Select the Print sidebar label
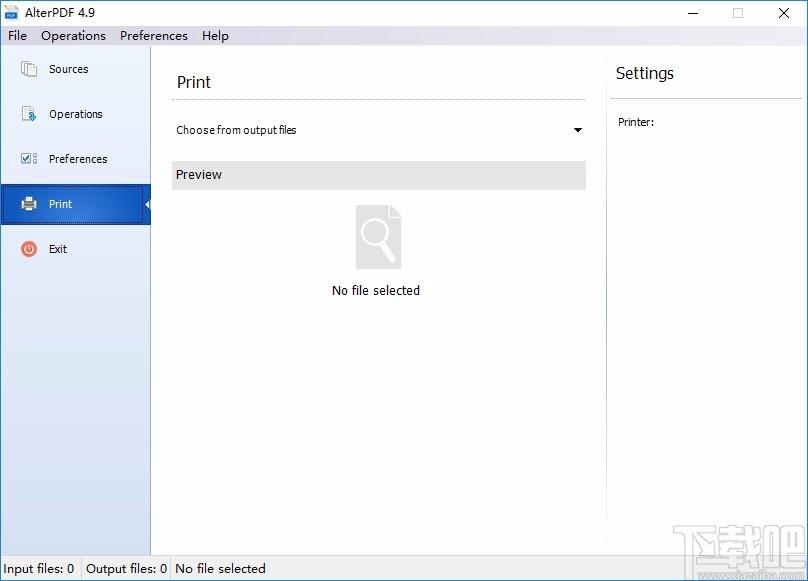This screenshot has width=808, height=581. 60,204
